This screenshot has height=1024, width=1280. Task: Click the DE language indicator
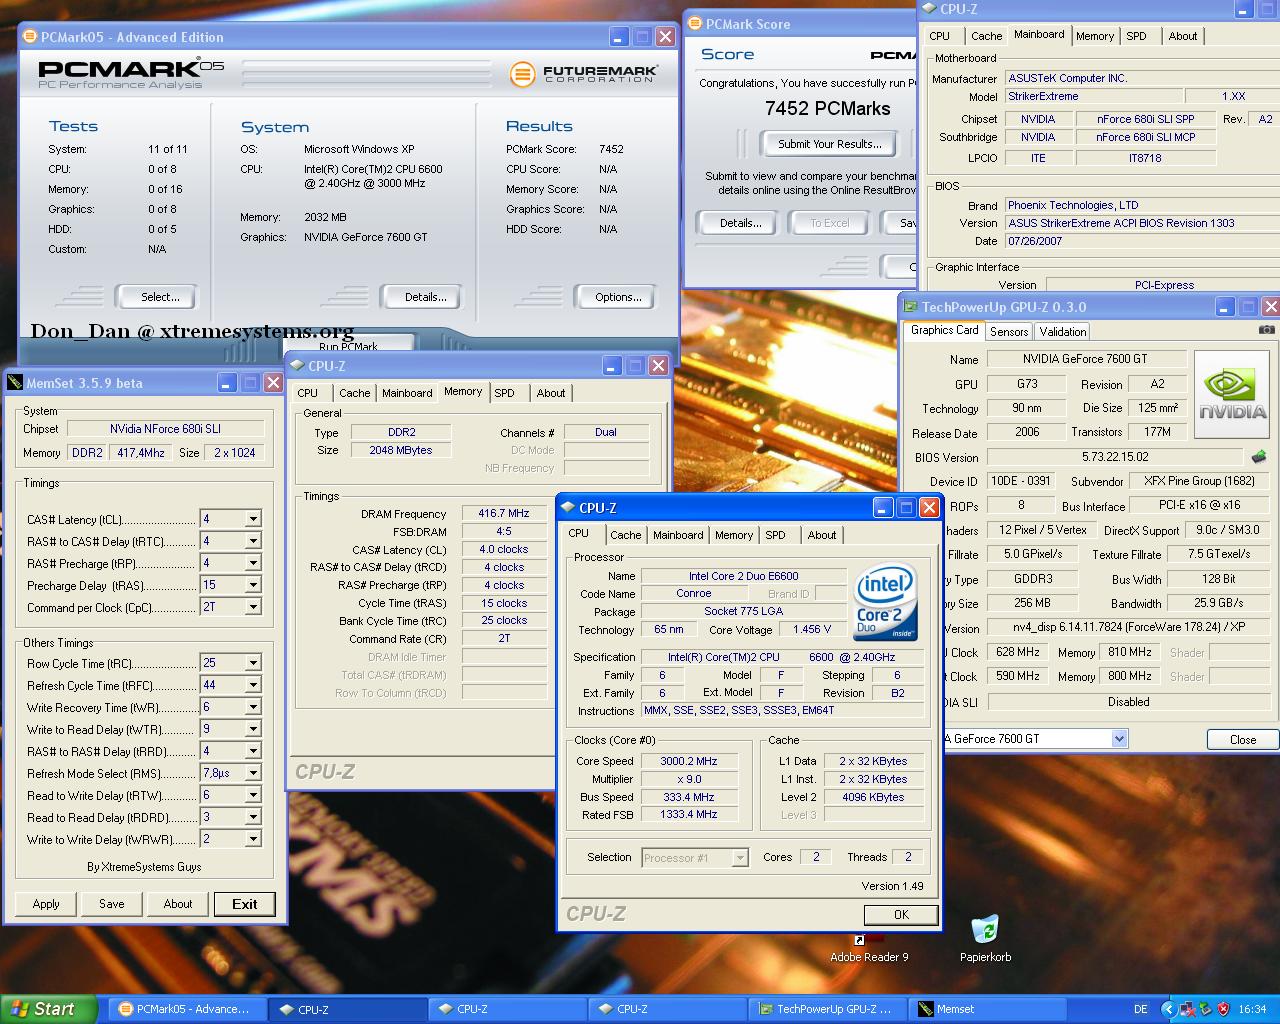click(1141, 1009)
